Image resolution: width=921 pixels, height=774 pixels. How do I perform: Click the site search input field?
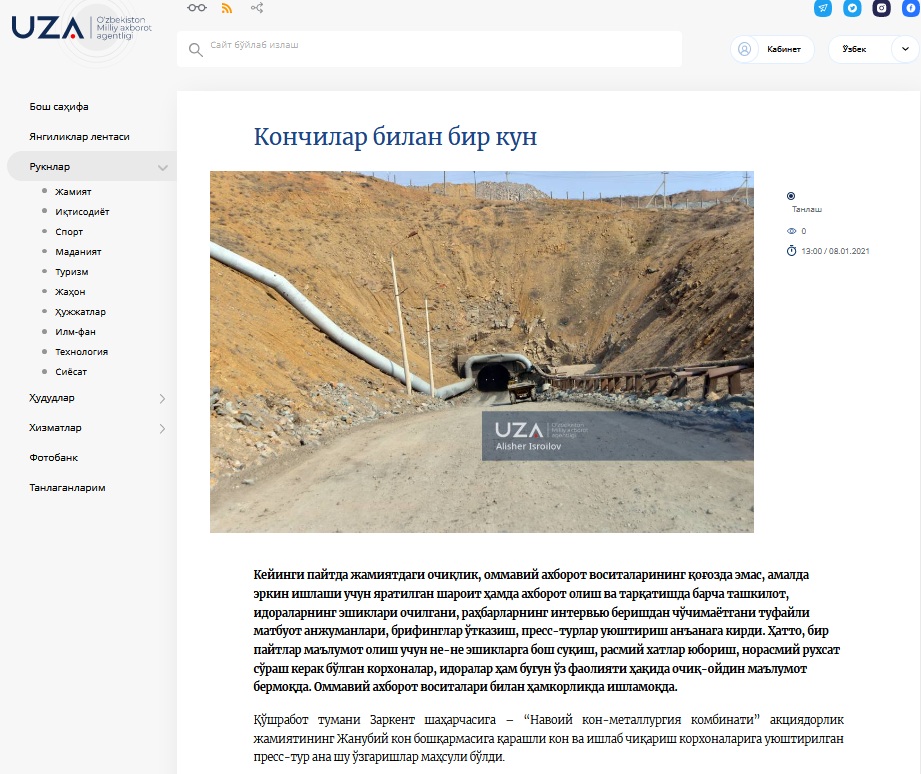pos(430,46)
